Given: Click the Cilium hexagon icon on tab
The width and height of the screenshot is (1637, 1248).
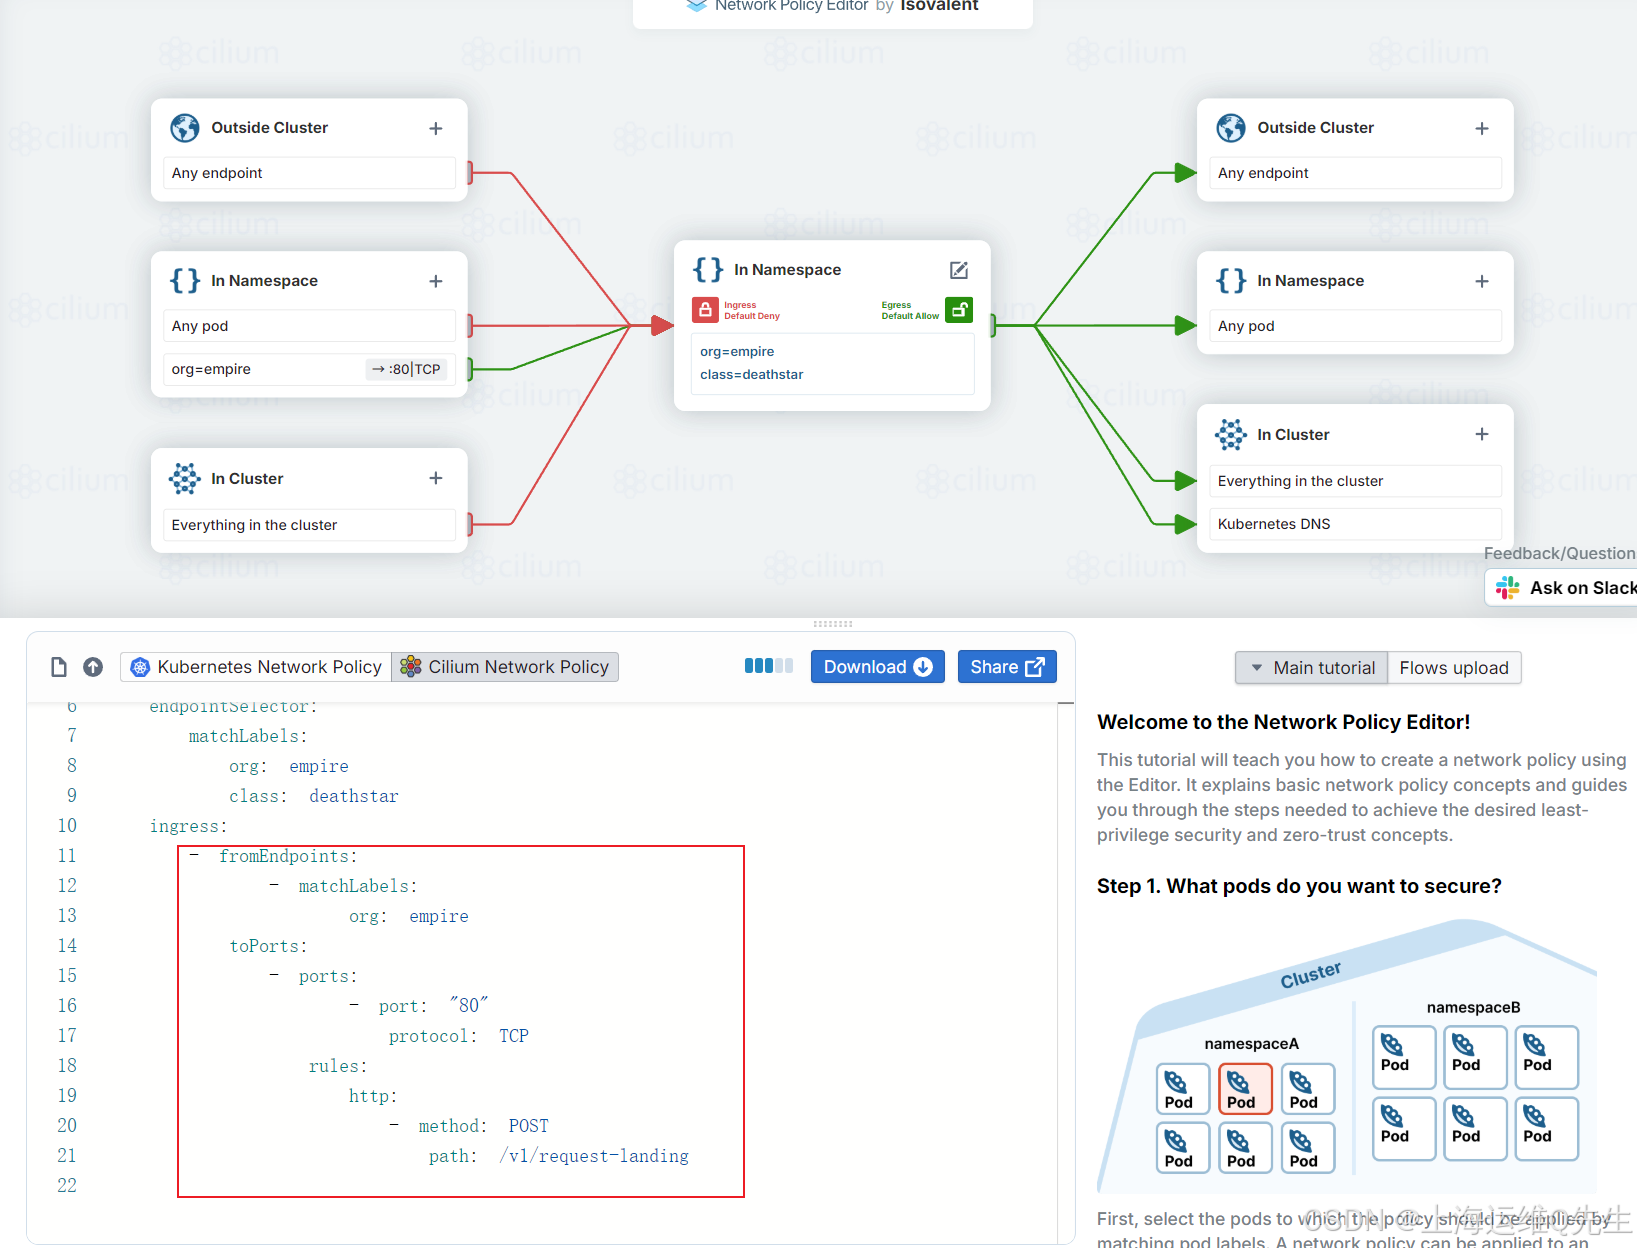Looking at the screenshot, I should (x=410, y=667).
